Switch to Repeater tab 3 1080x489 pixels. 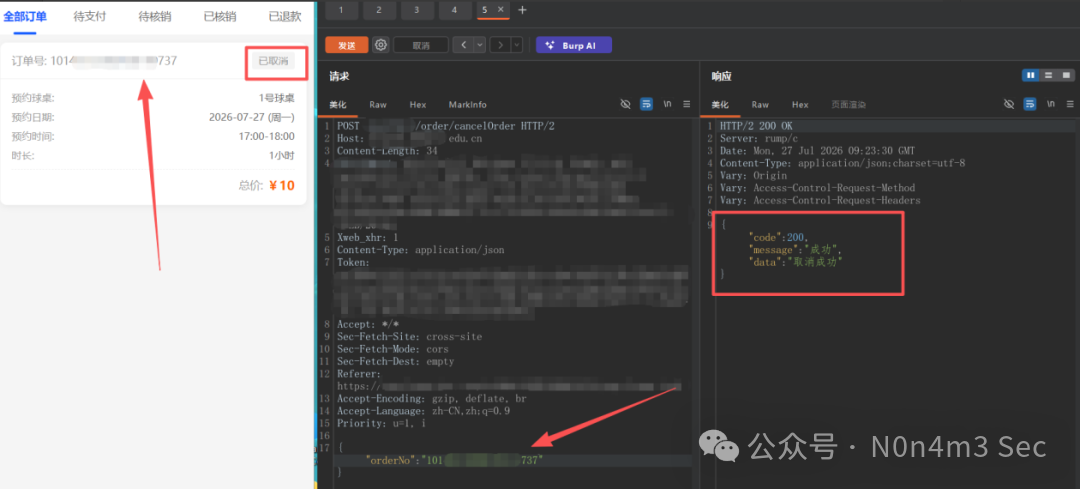[x=416, y=10]
